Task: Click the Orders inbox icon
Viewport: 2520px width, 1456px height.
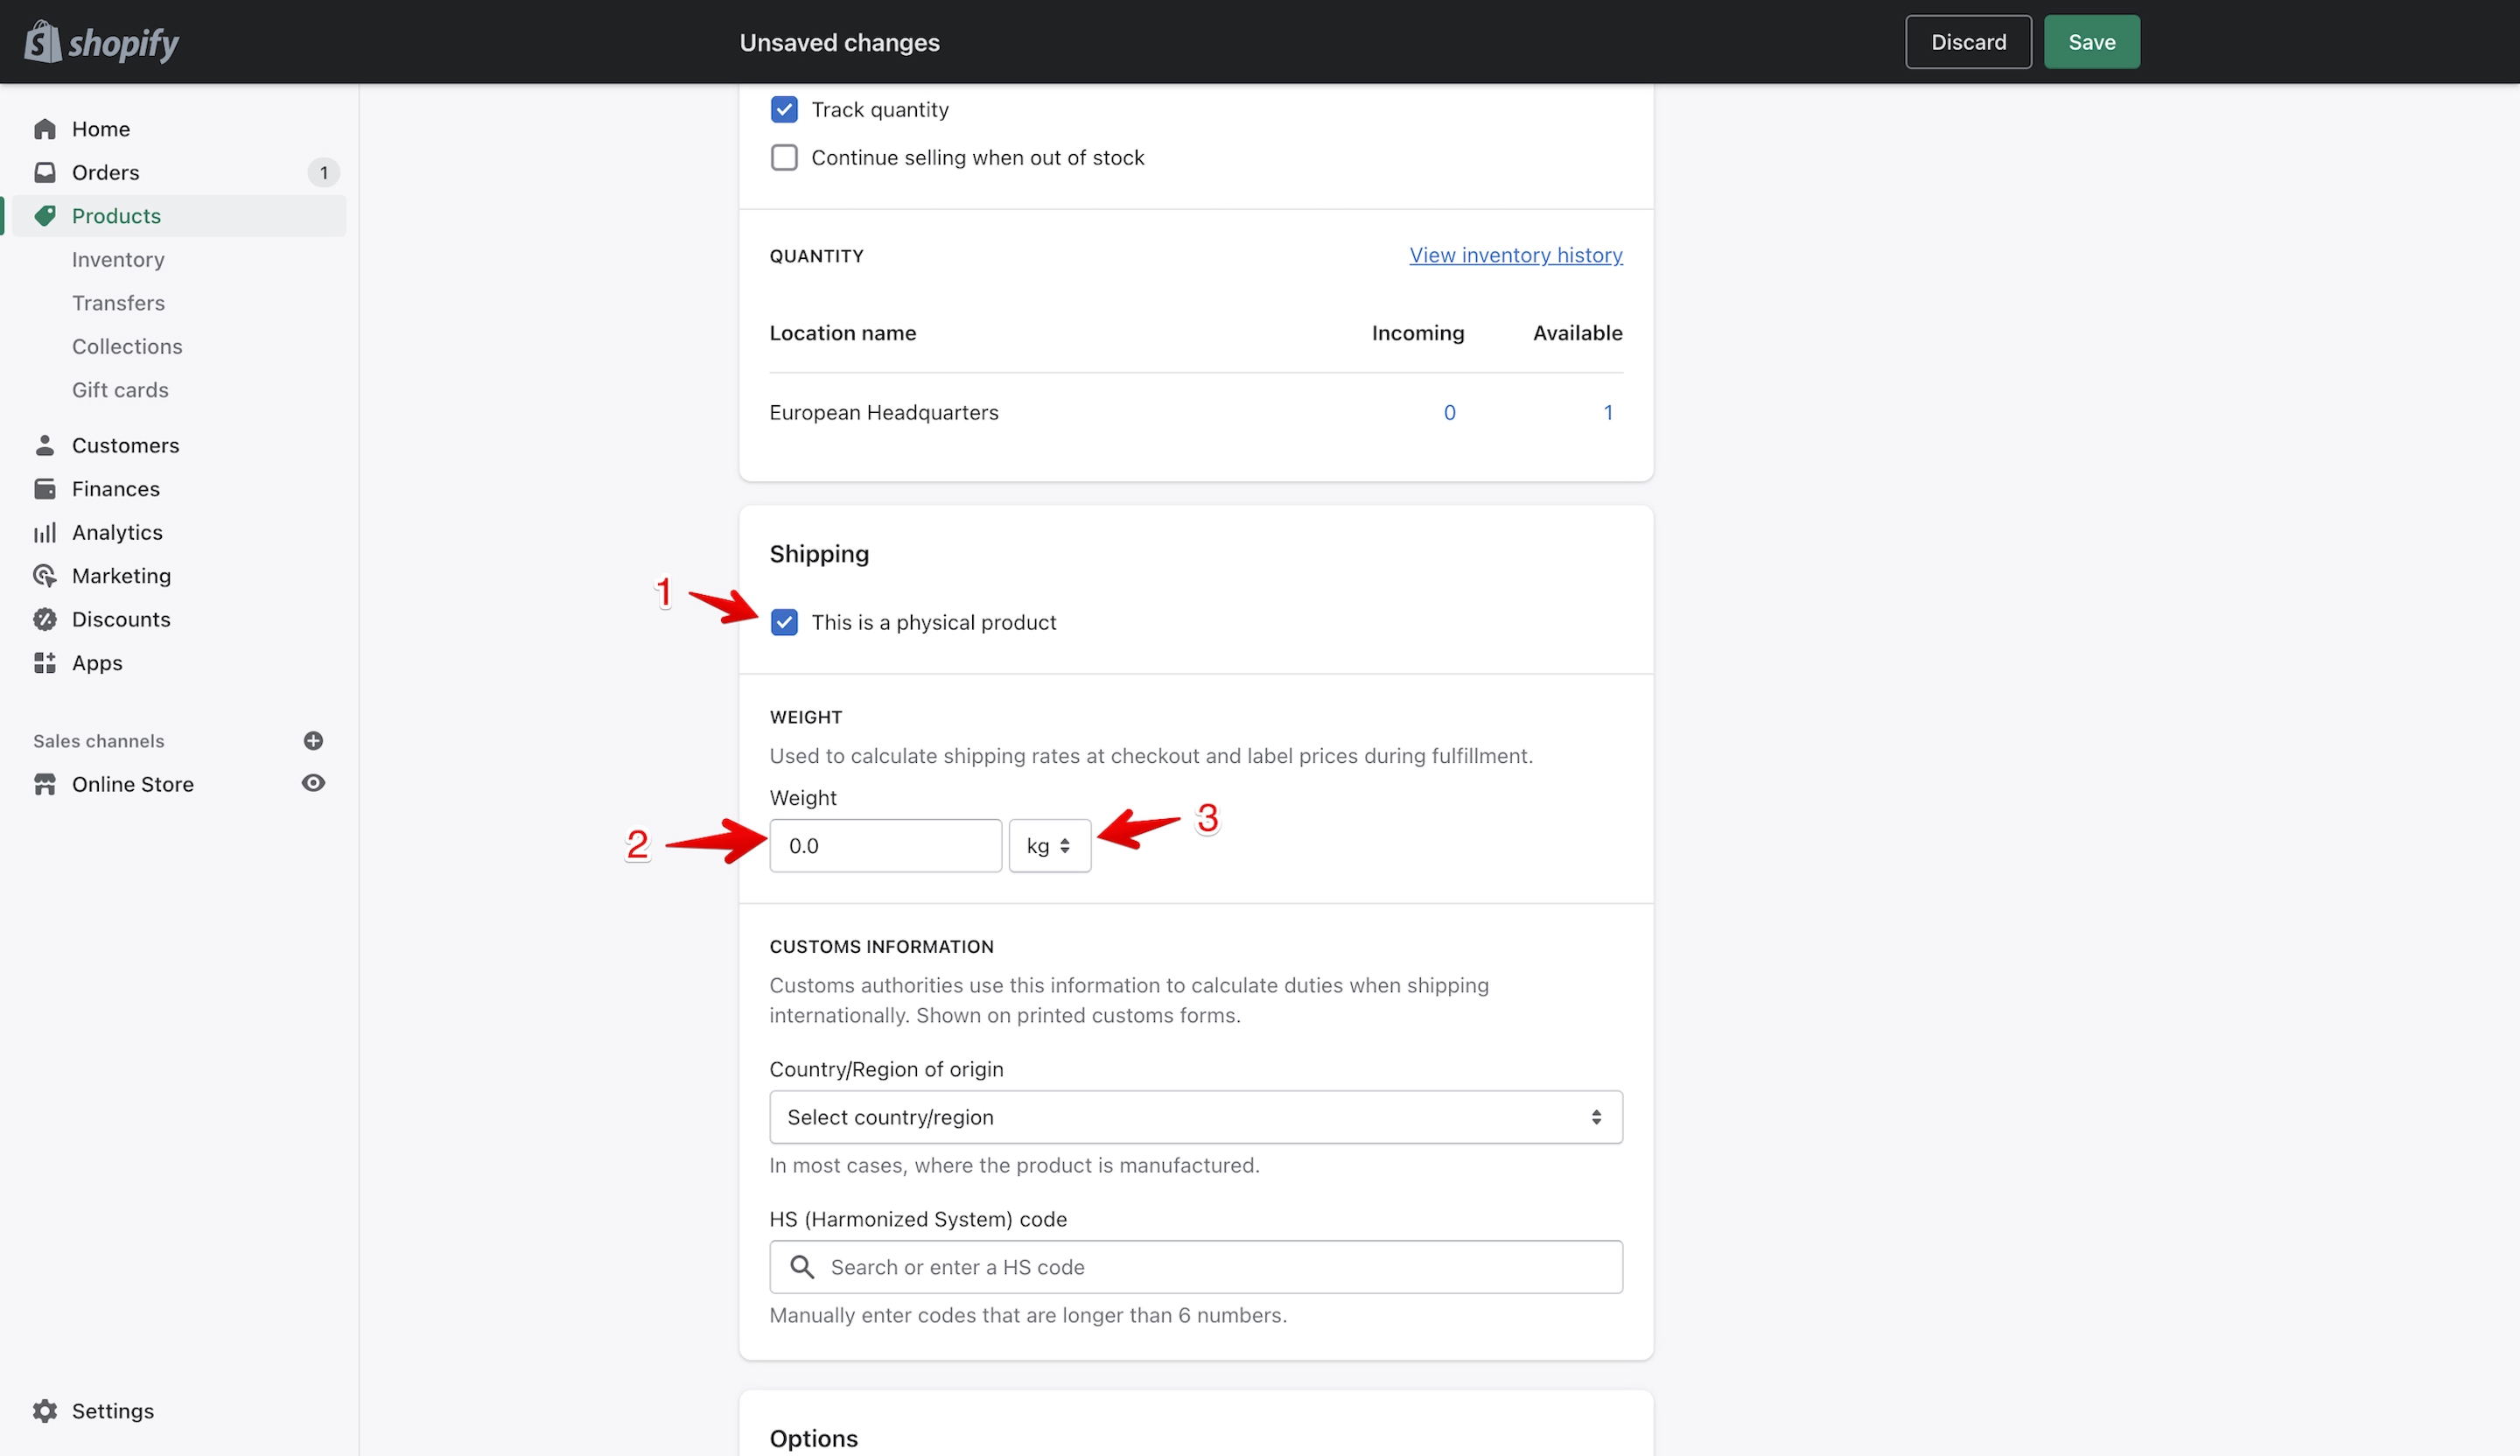Action: coord(45,172)
